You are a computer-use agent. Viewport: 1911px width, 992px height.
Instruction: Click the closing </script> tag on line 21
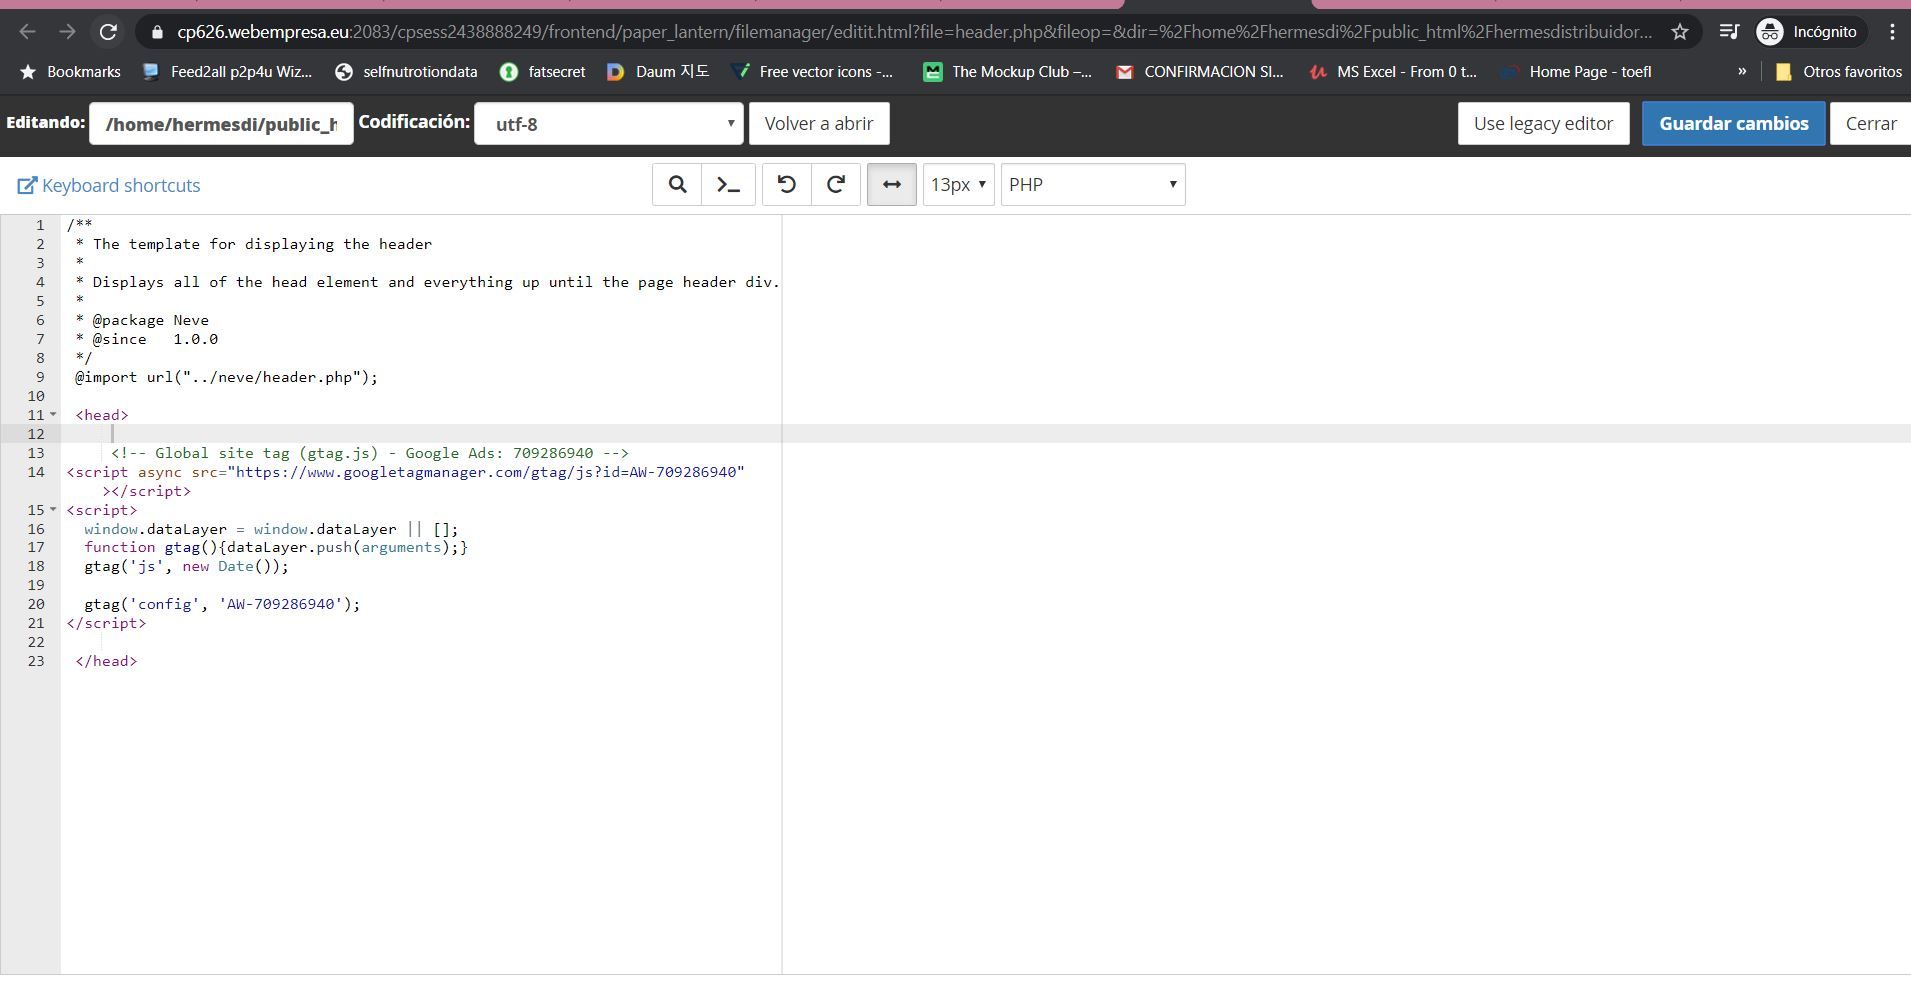coord(106,623)
